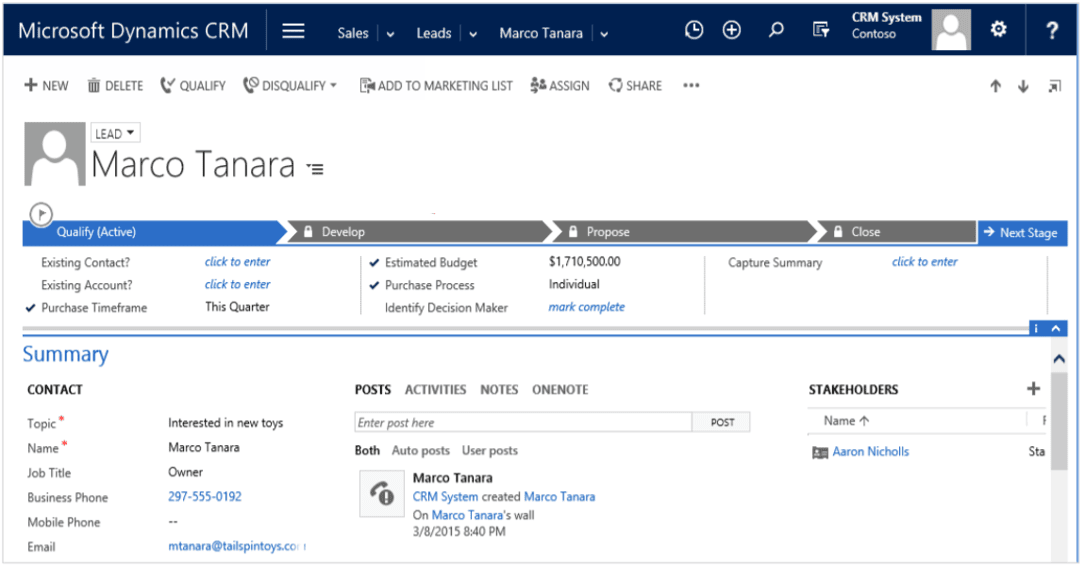Show Both post types

click(367, 450)
